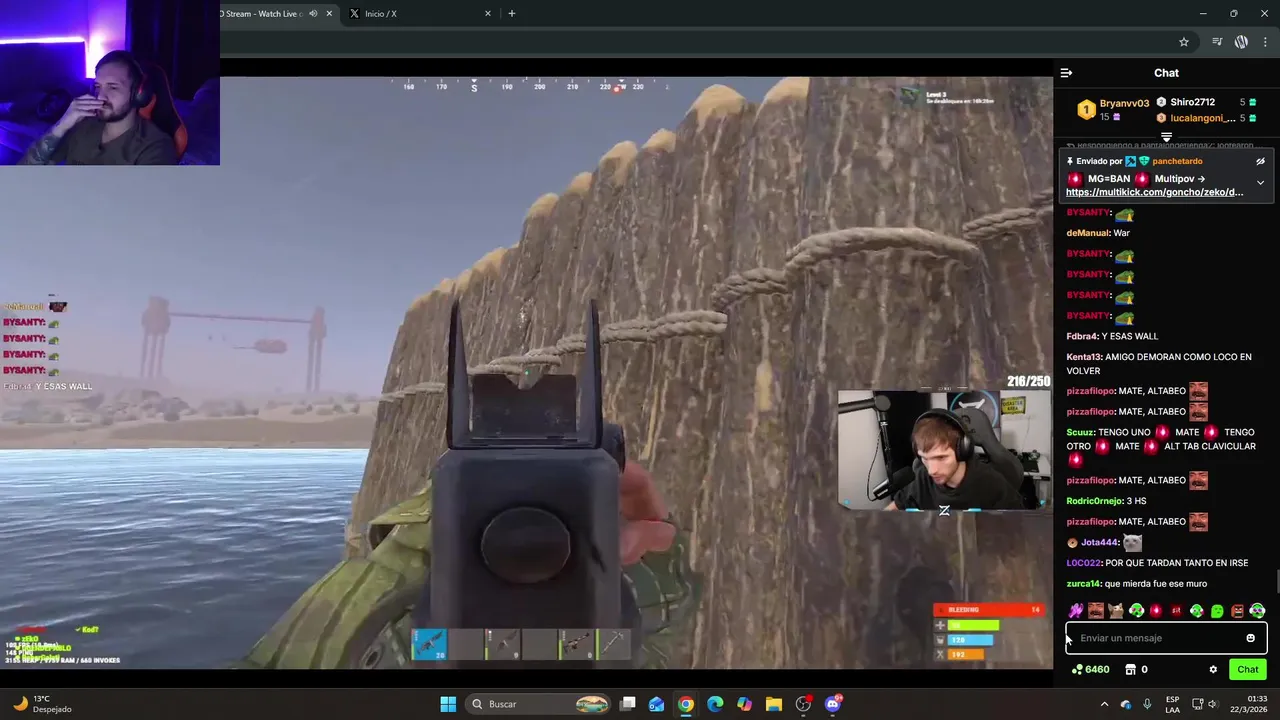This screenshot has height=720, width=1280.
Task: Click deManual's username in chat
Action: 1088,233
